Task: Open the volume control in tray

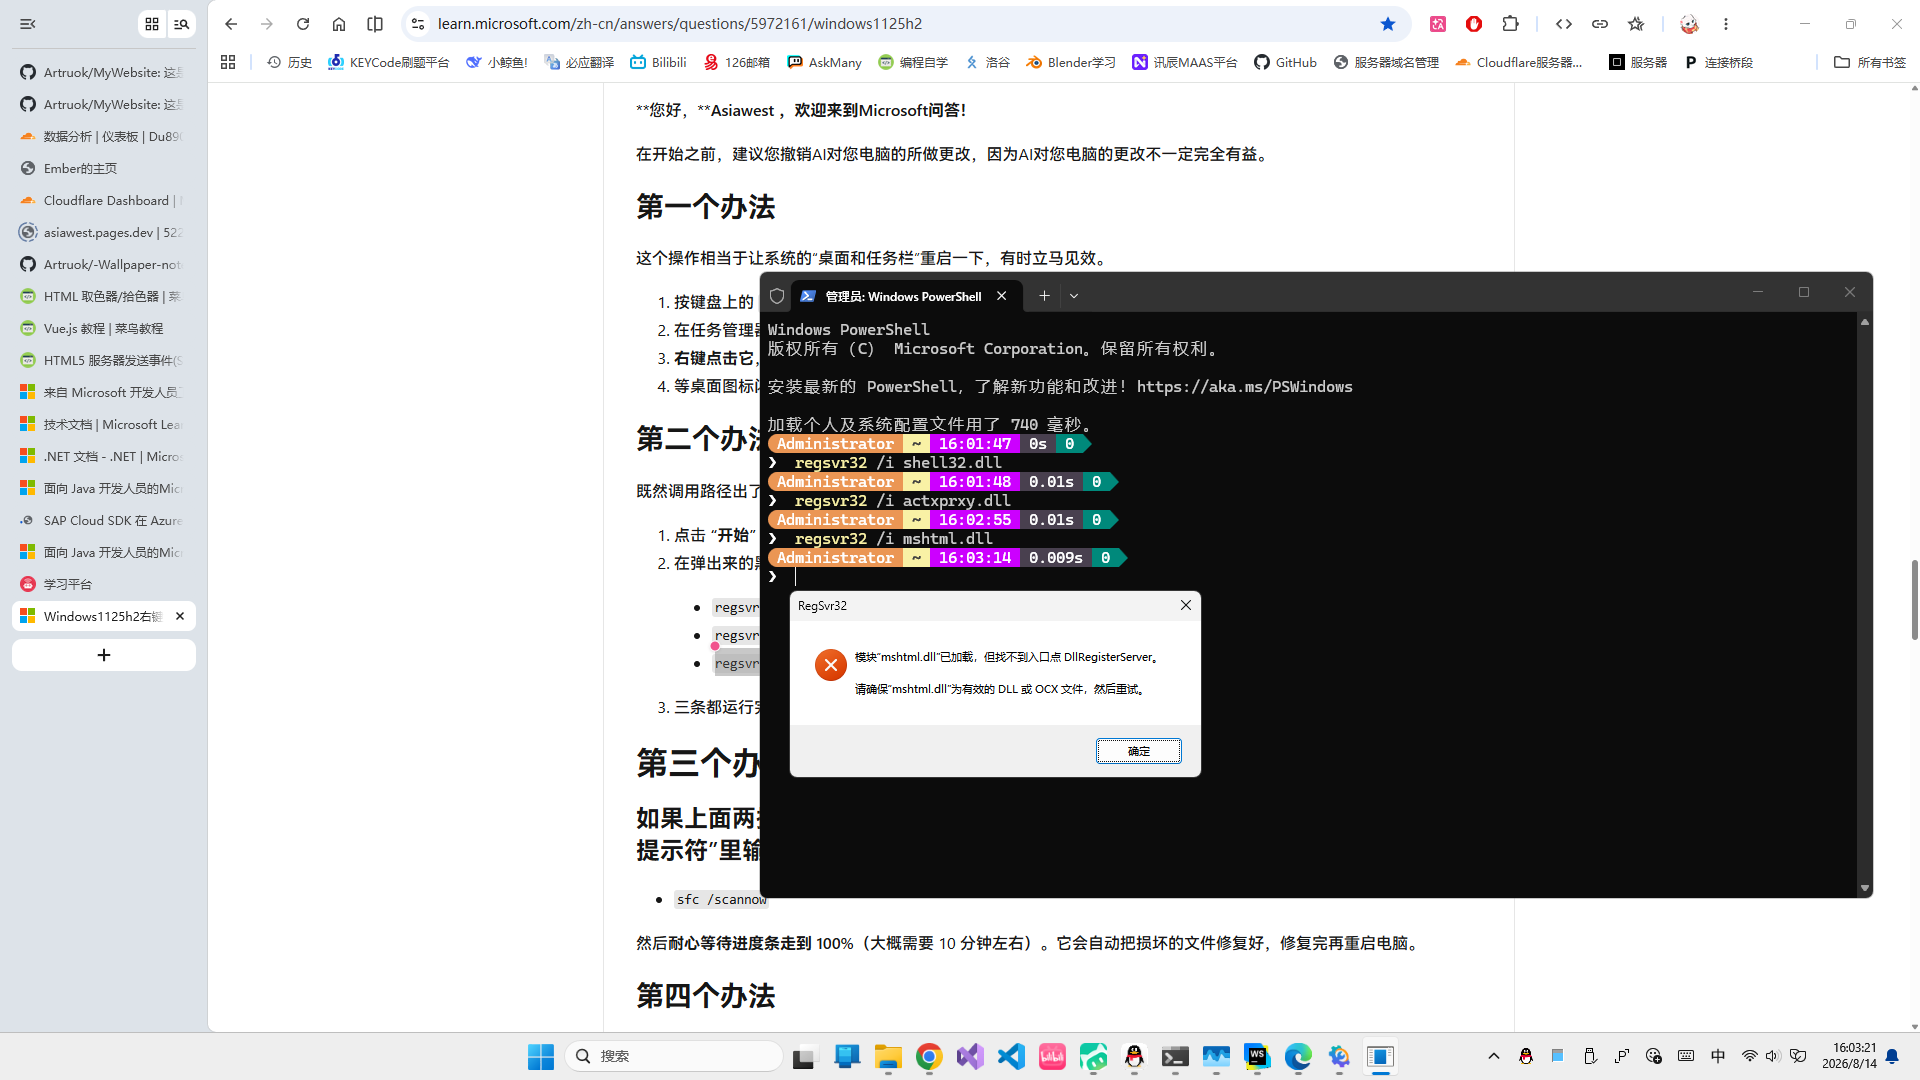Action: (x=1772, y=1056)
